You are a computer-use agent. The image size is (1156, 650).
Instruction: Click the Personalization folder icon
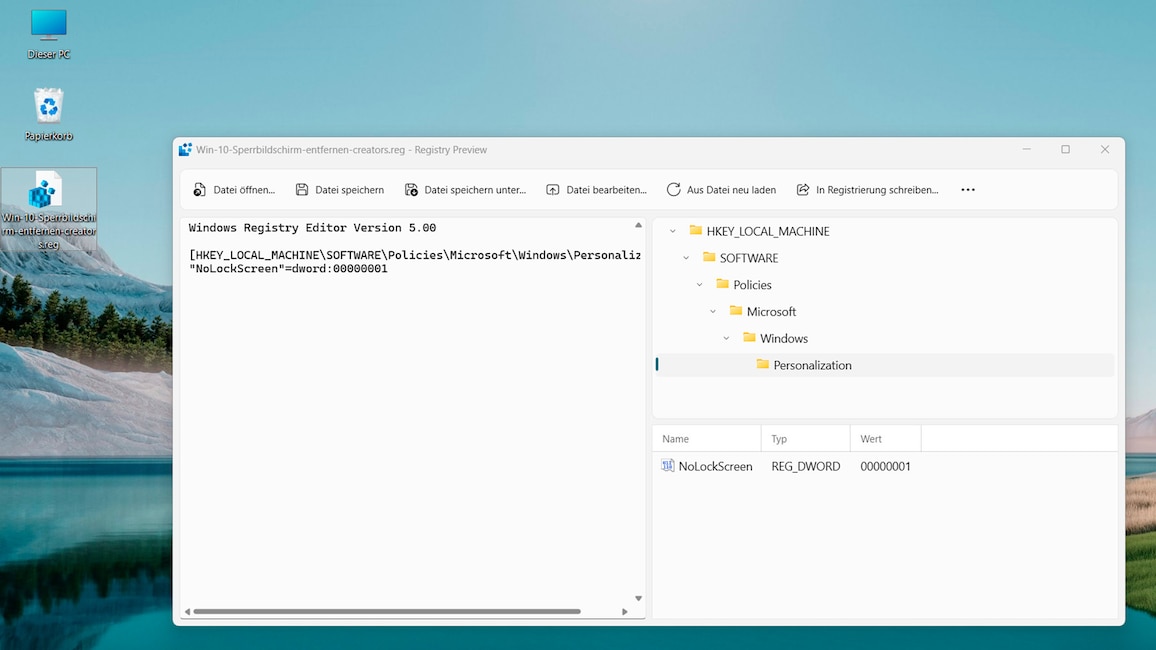(762, 364)
